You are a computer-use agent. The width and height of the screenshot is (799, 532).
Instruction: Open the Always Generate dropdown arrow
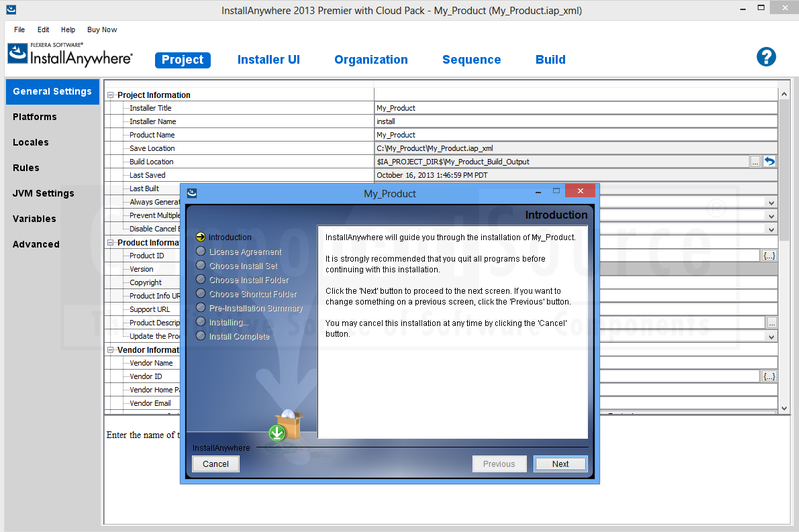tap(771, 202)
